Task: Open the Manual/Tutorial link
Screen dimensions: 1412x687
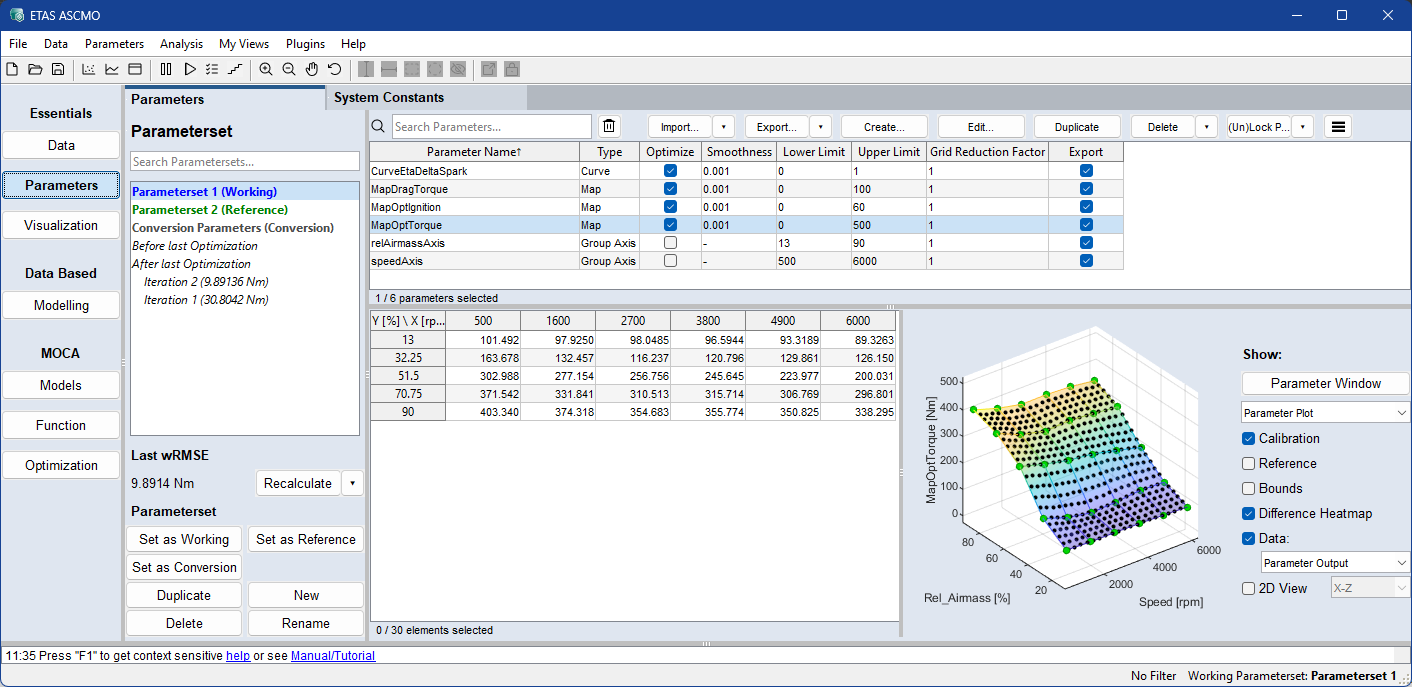Action: pyautogui.click(x=332, y=656)
